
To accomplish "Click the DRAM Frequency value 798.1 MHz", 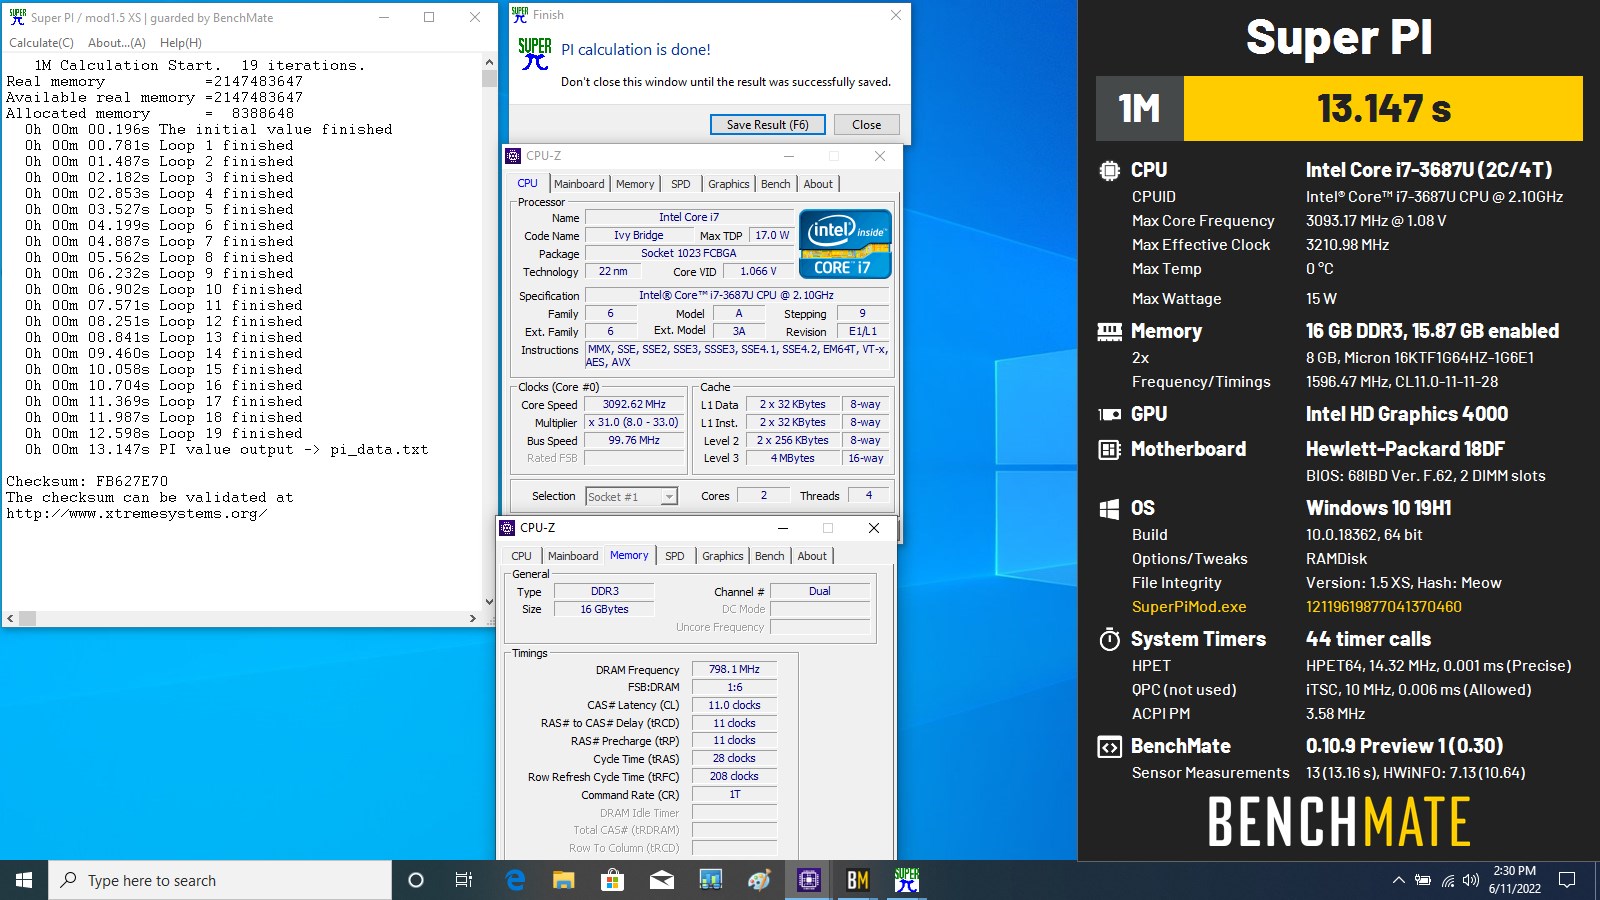I will pyautogui.click(x=734, y=670).
